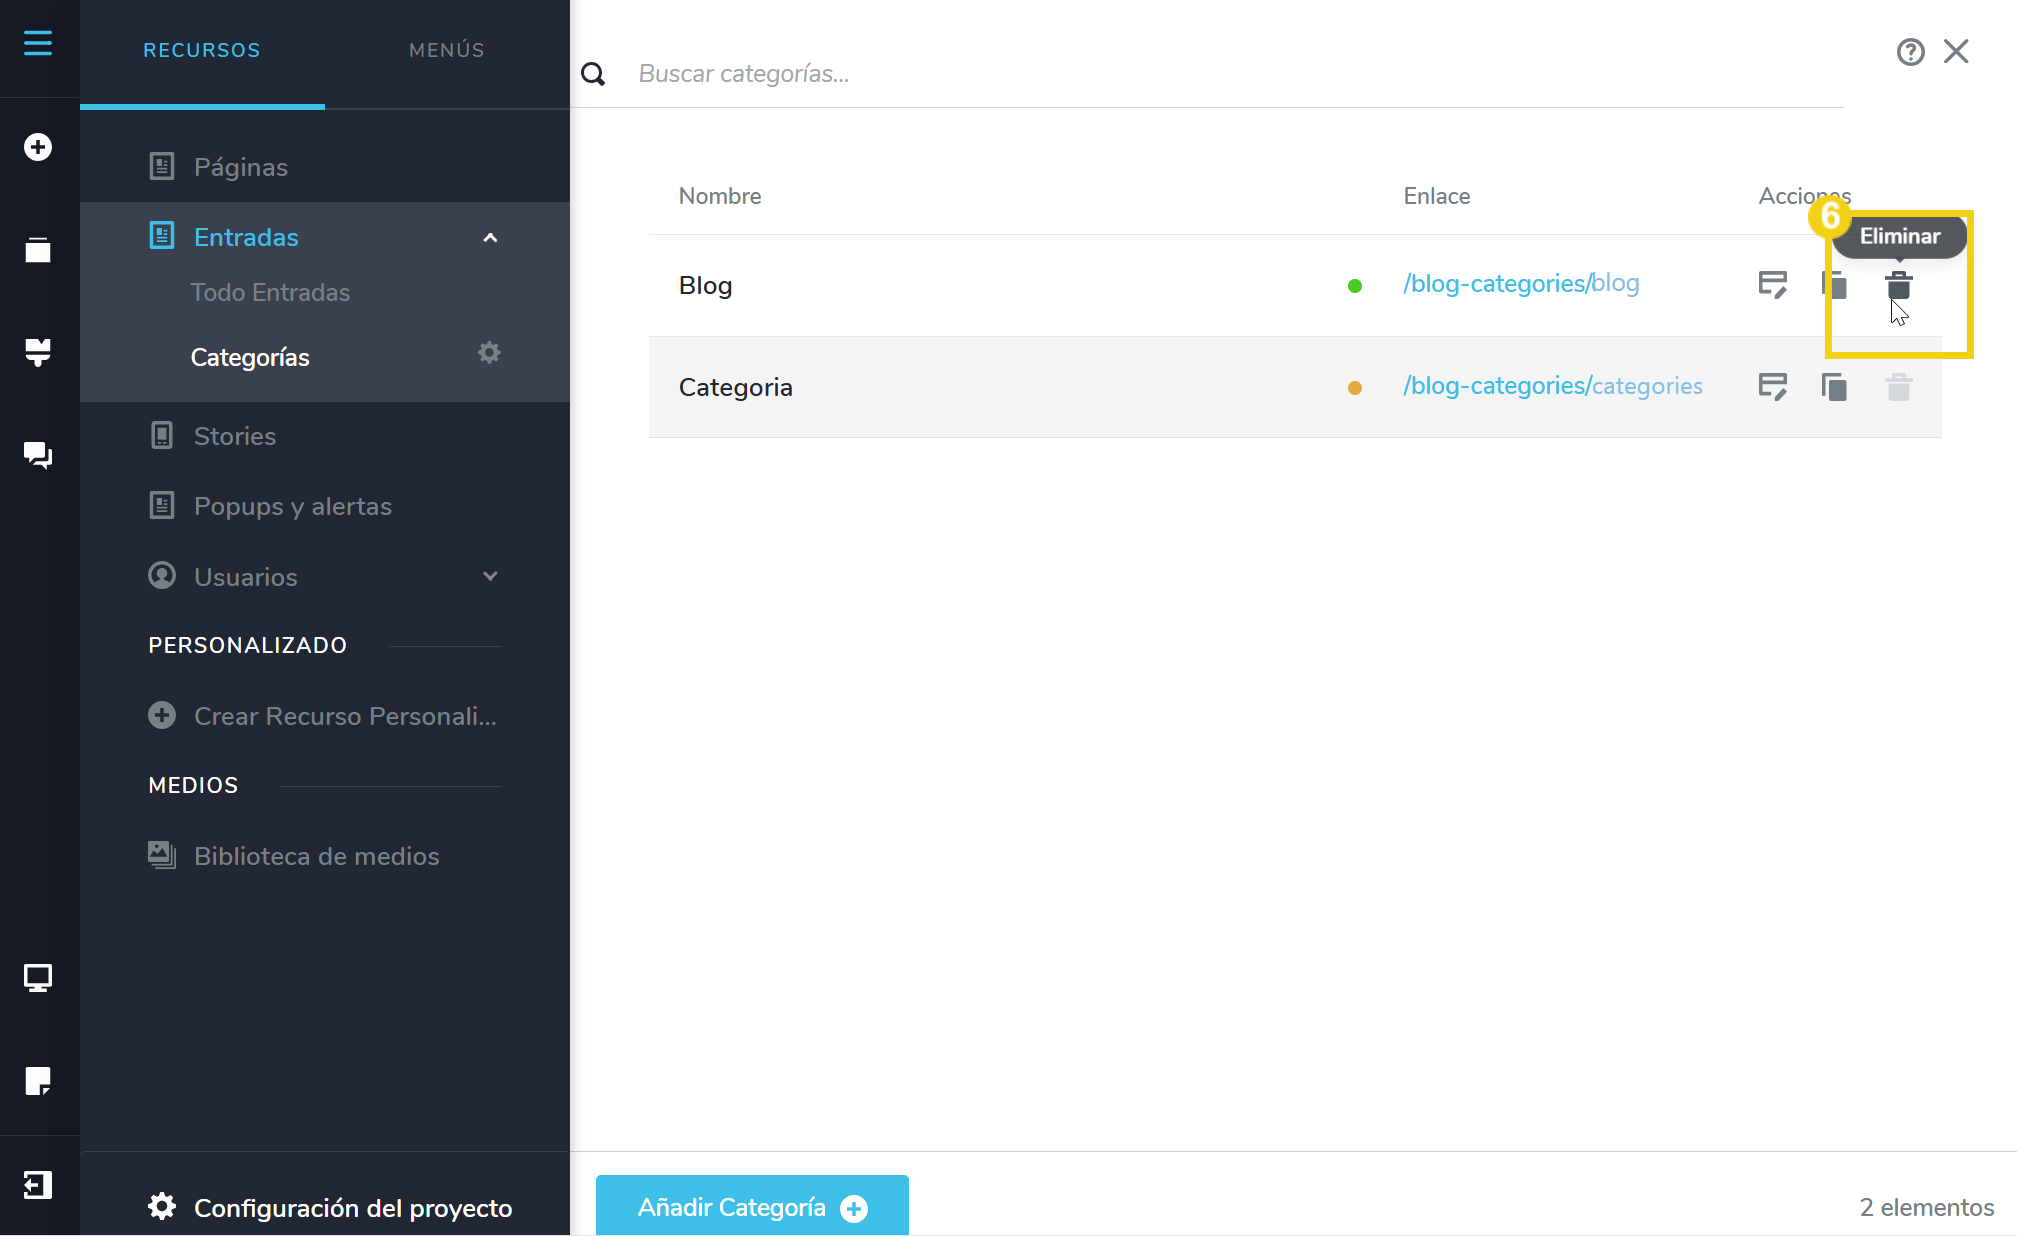Delete the Blog category with trash icon

click(x=1898, y=285)
